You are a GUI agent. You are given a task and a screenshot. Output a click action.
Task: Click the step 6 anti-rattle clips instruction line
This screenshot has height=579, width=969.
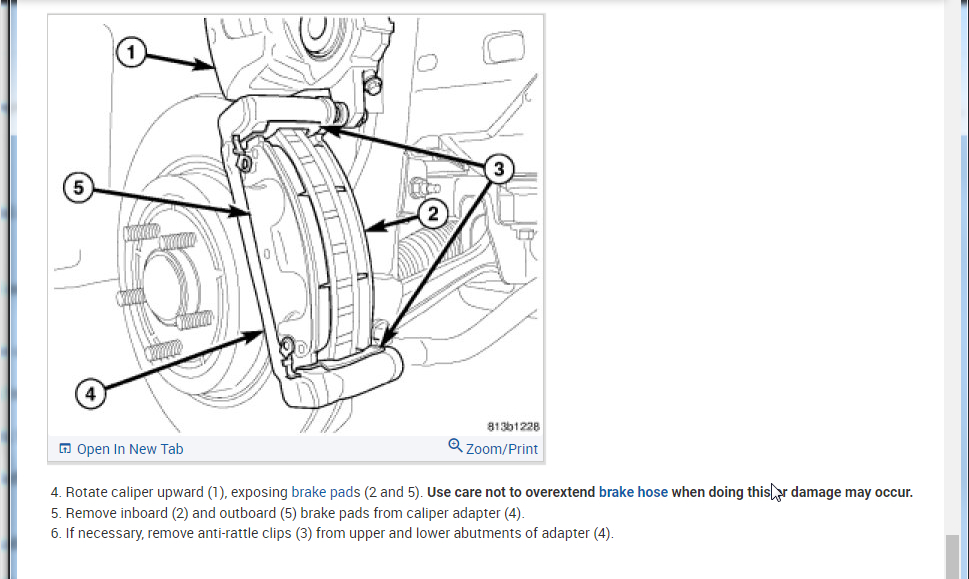[332, 533]
